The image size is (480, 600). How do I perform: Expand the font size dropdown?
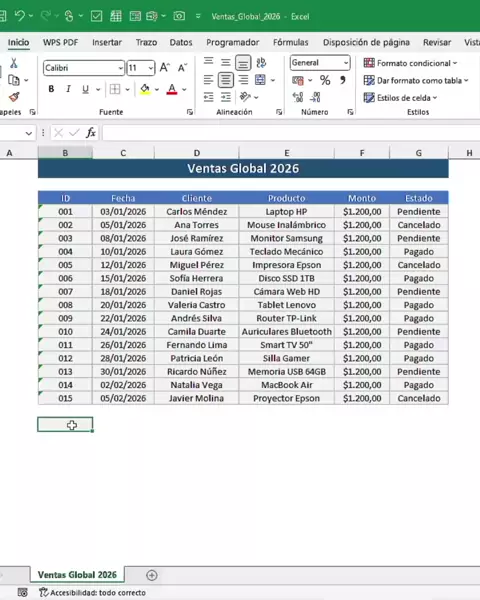click(151, 68)
